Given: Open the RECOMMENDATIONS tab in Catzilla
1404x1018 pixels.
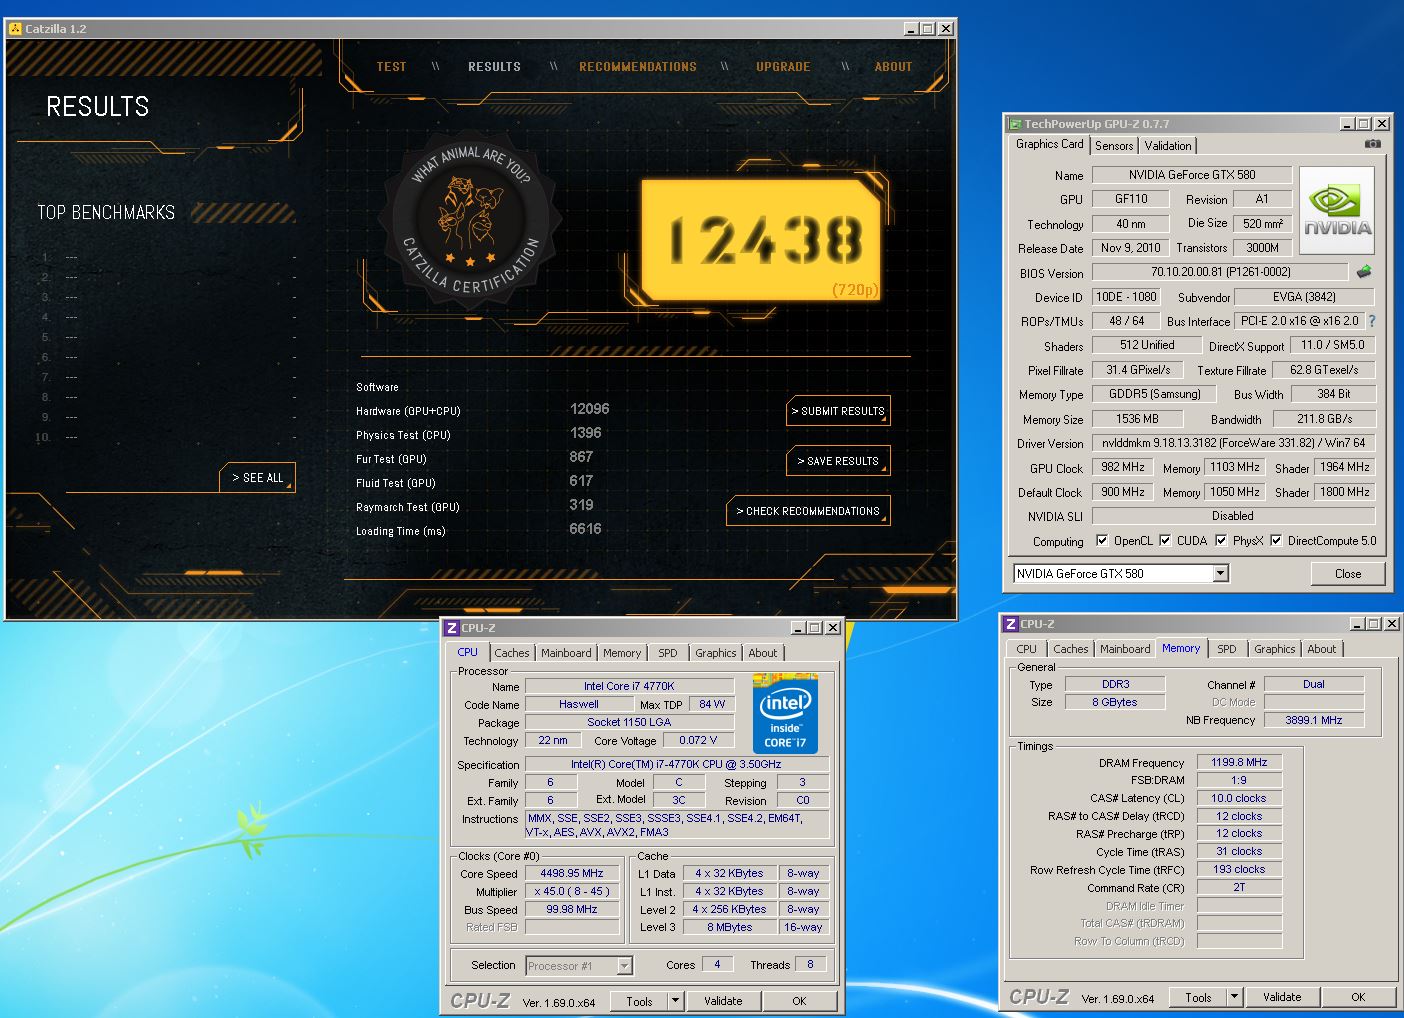Looking at the screenshot, I should tap(638, 67).
